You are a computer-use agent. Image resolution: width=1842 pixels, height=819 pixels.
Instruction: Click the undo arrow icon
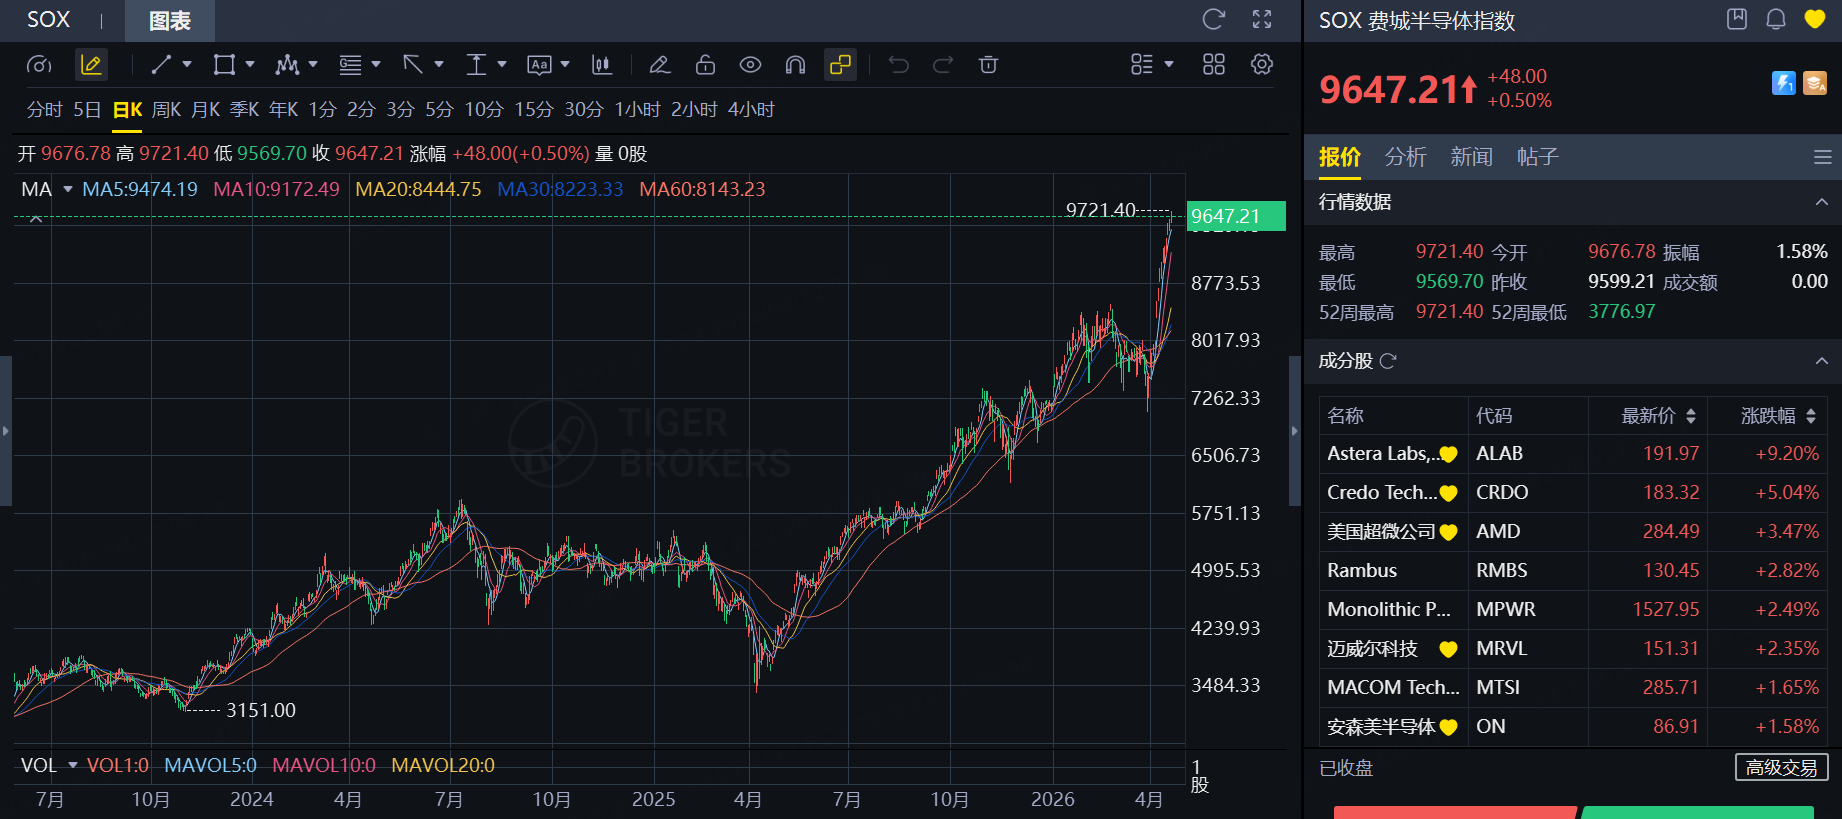coord(899,65)
